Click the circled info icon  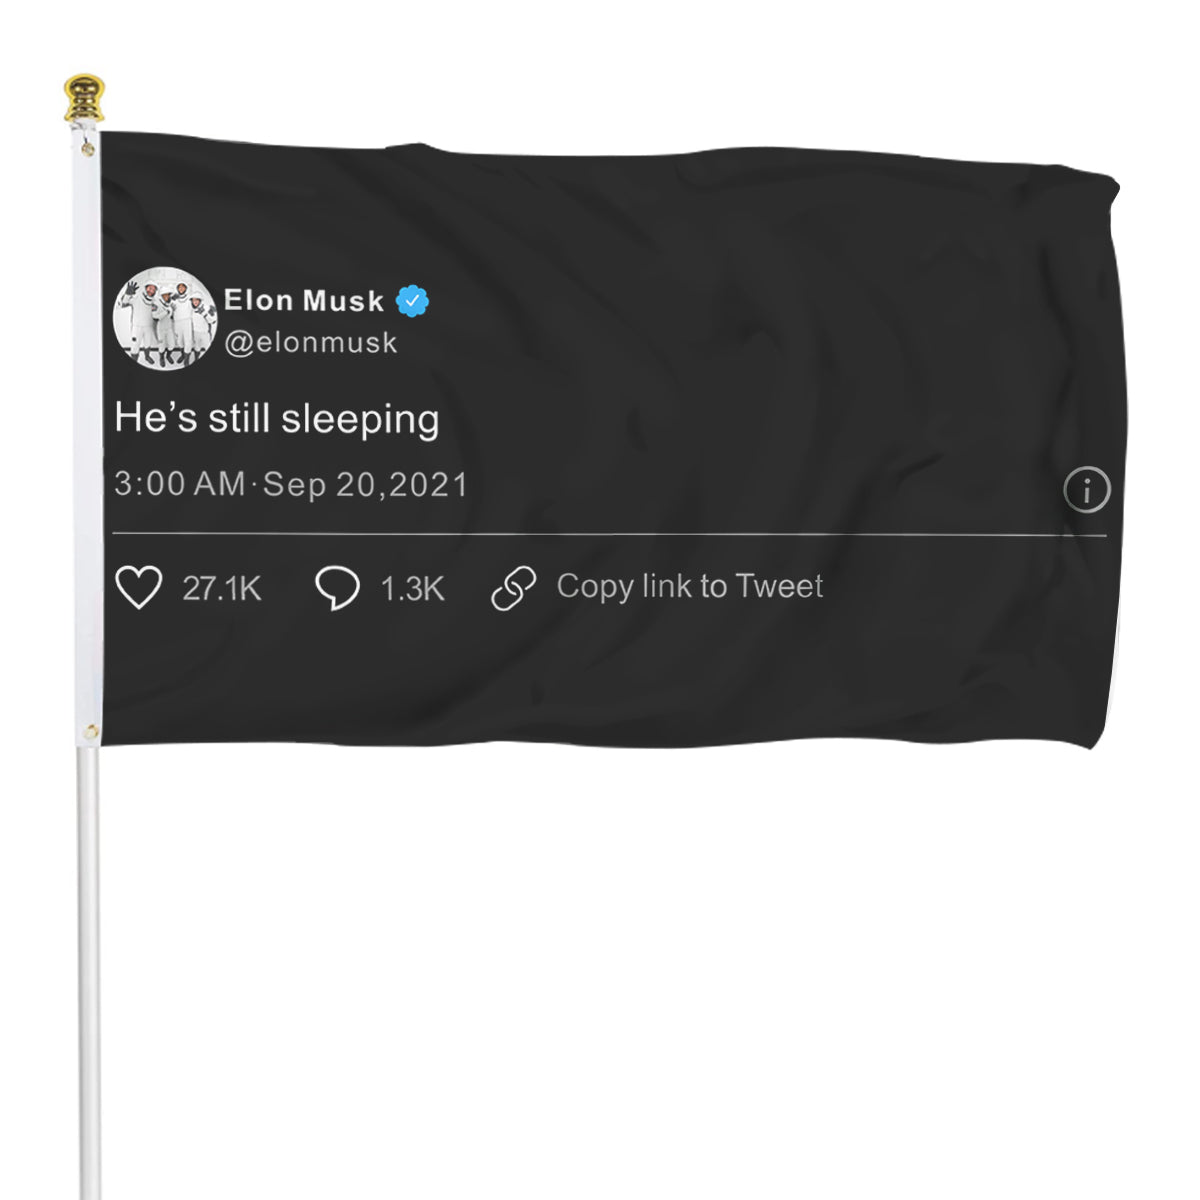(1087, 490)
